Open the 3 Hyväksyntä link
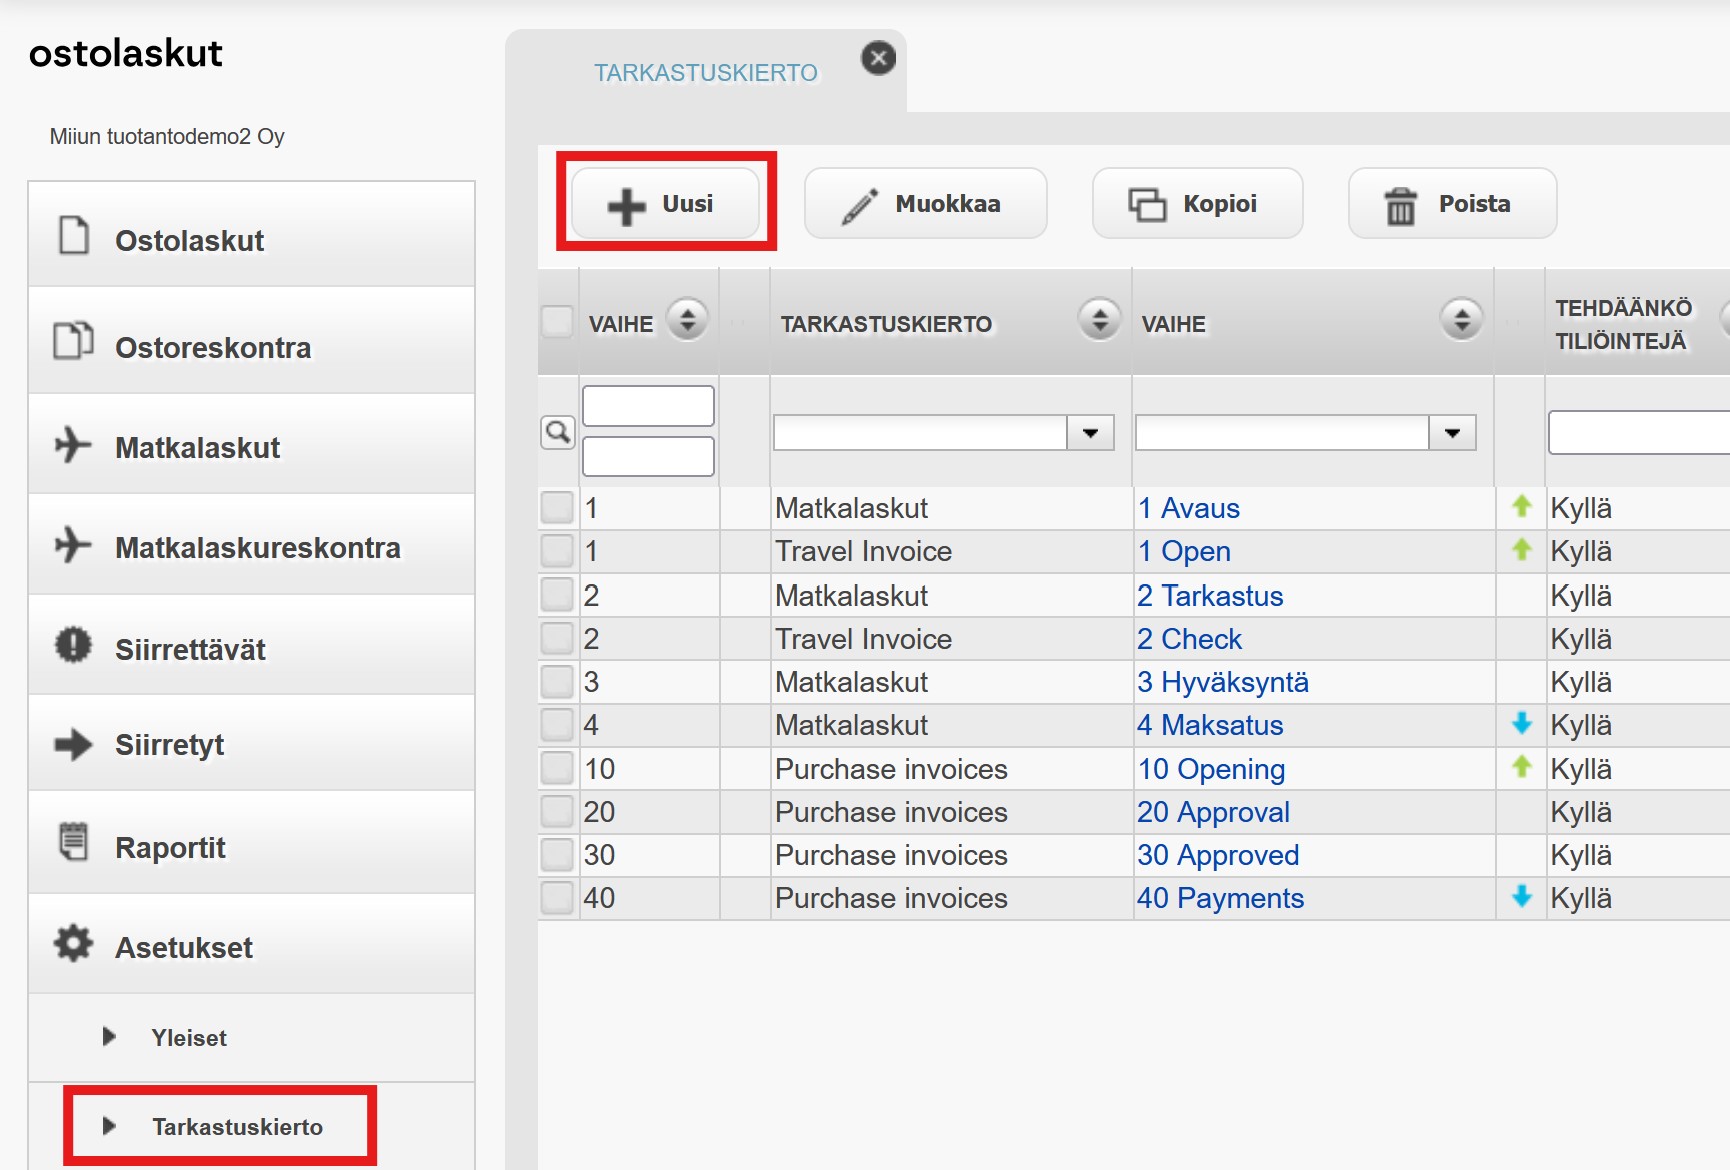This screenshot has width=1730, height=1170. (x=1223, y=682)
